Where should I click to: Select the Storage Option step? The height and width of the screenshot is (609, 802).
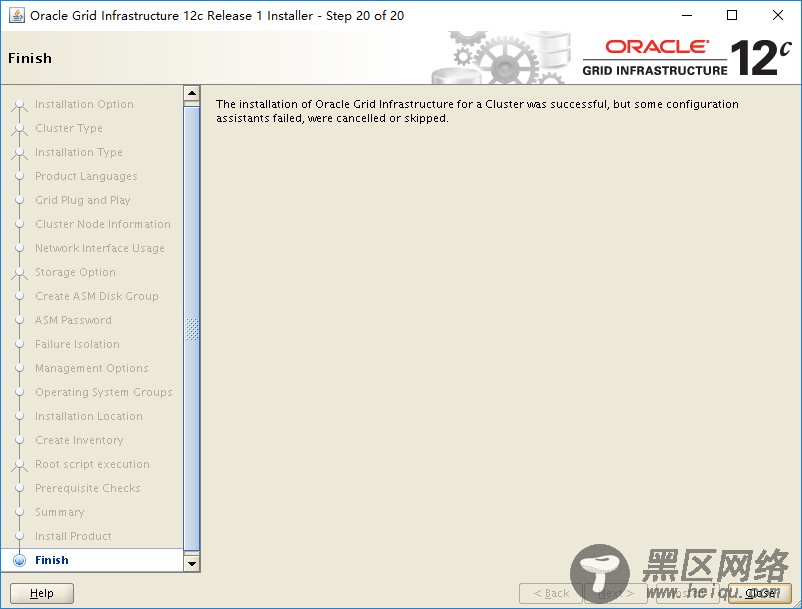75,272
